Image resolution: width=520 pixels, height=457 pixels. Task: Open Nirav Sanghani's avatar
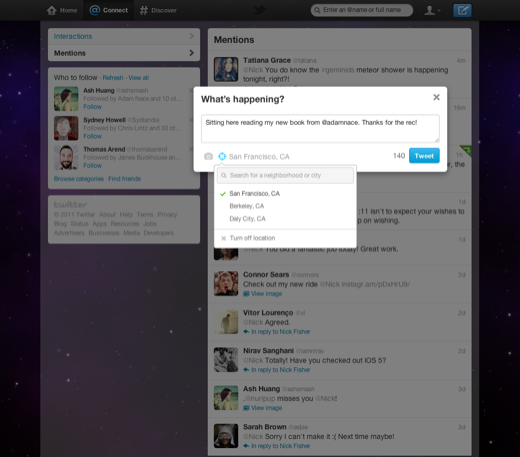(226, 360)
